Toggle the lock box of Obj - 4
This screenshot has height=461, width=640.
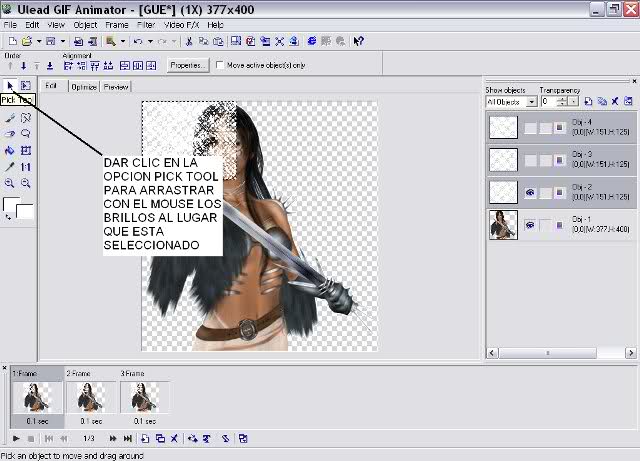545,128
